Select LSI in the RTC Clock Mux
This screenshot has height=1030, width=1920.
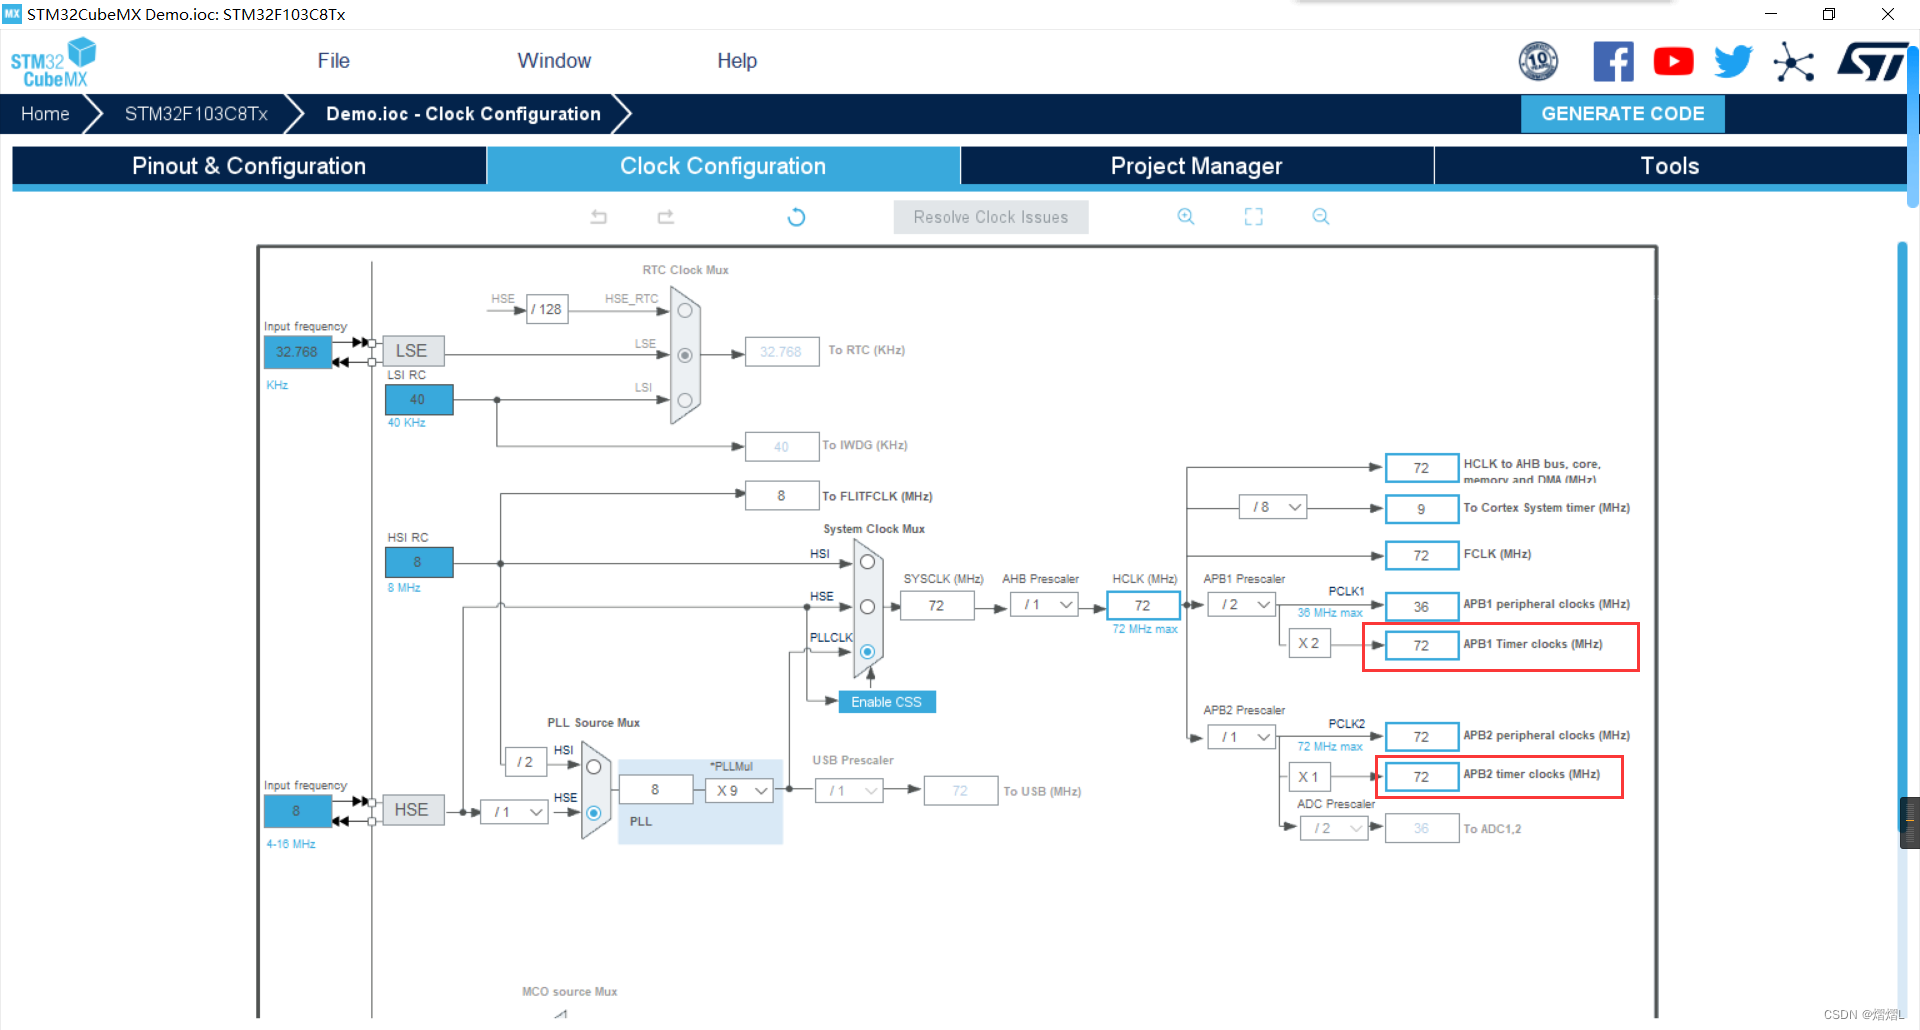point(685,400)
